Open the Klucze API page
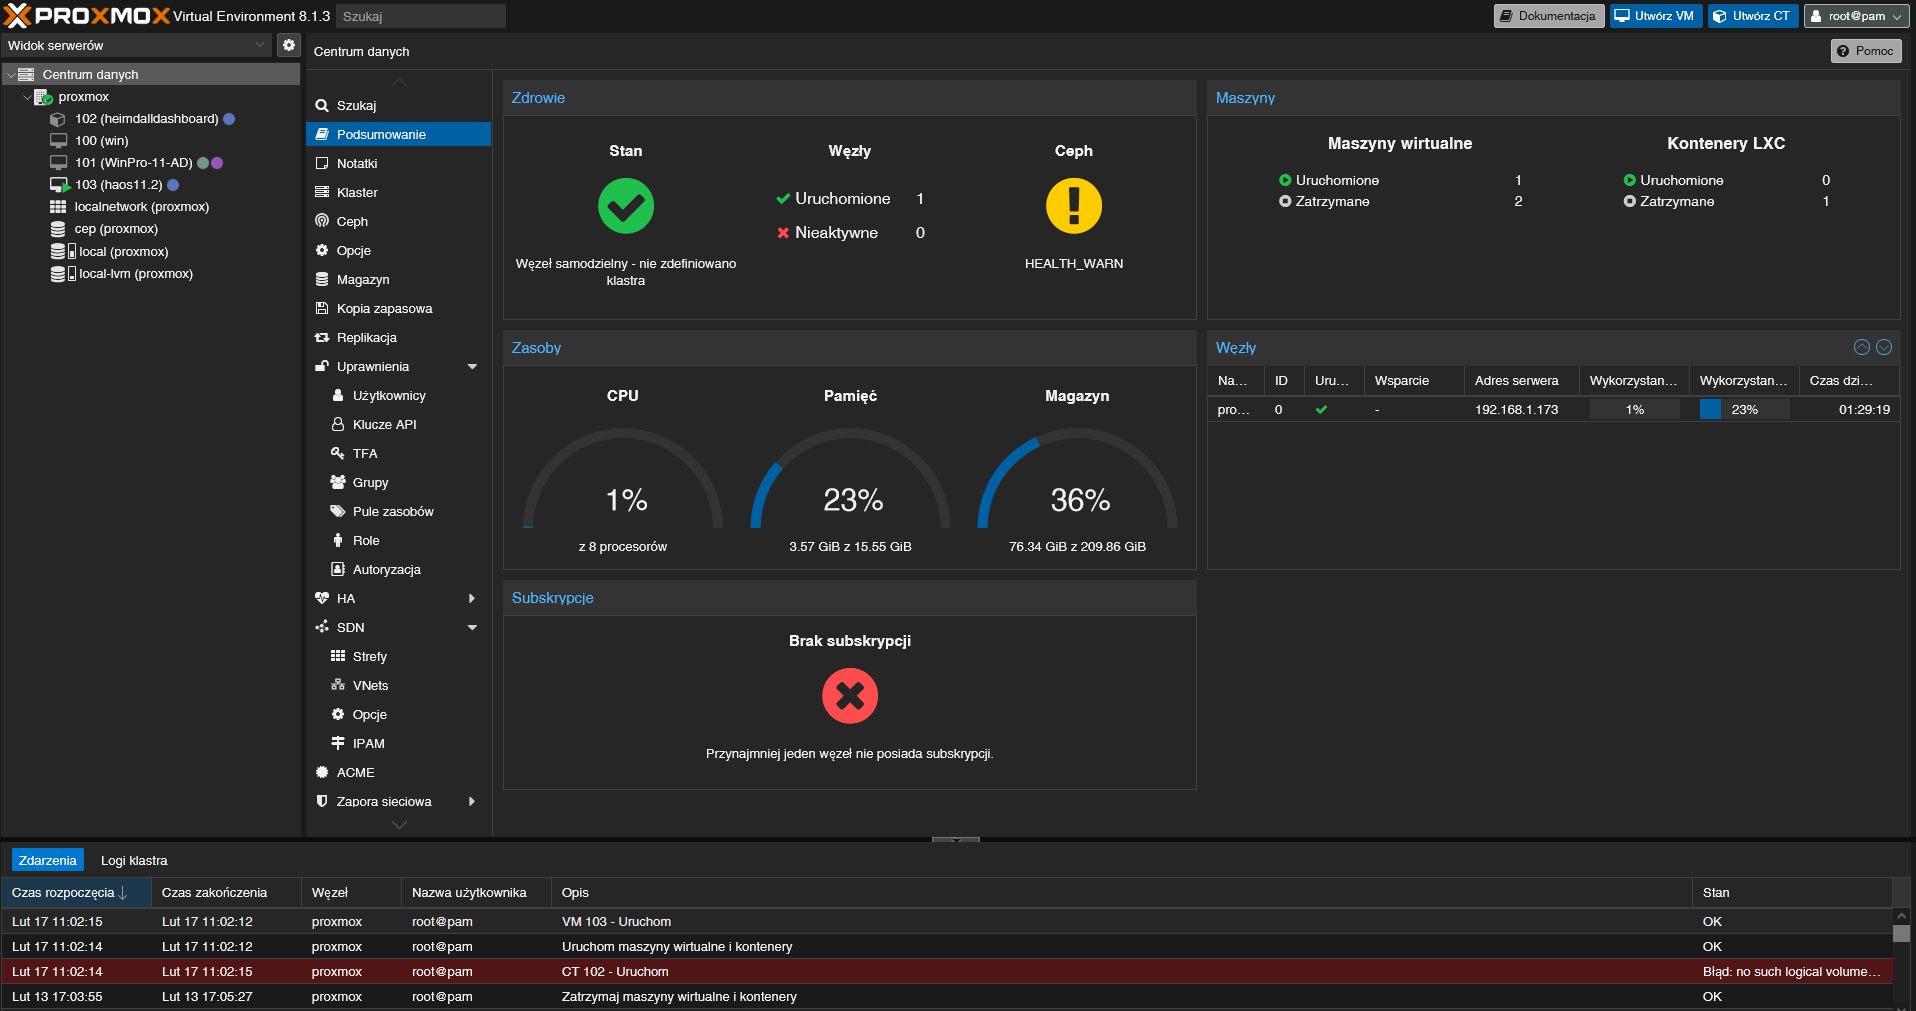Viewport: 1916px width, 1011px height. (x=384, y=425)
